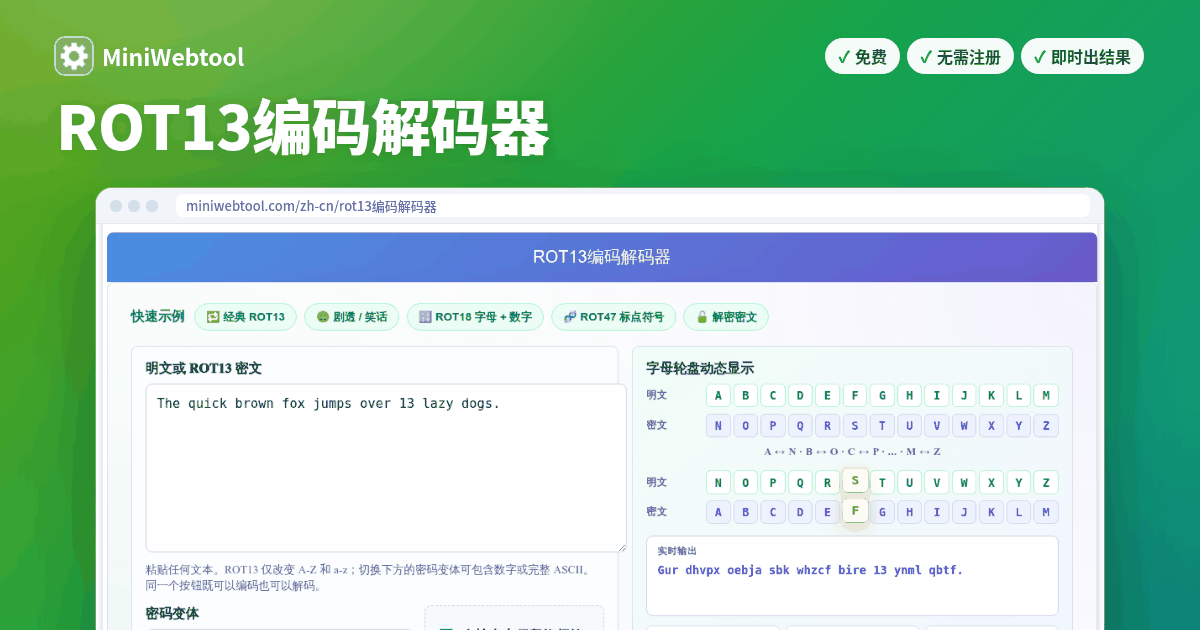The image size is (1200, 630).
Task: Select green letter A tile in 明文 row
Action: pos(718,396)
